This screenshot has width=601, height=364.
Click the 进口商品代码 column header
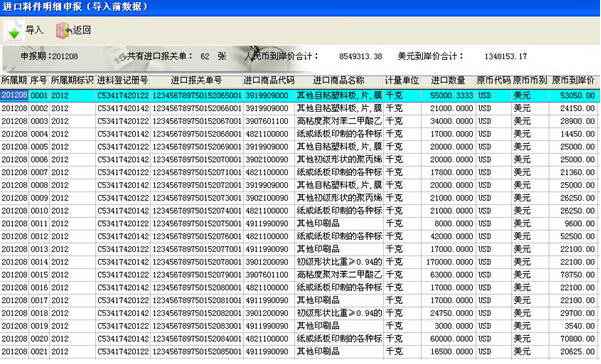[x=269, y=80]
